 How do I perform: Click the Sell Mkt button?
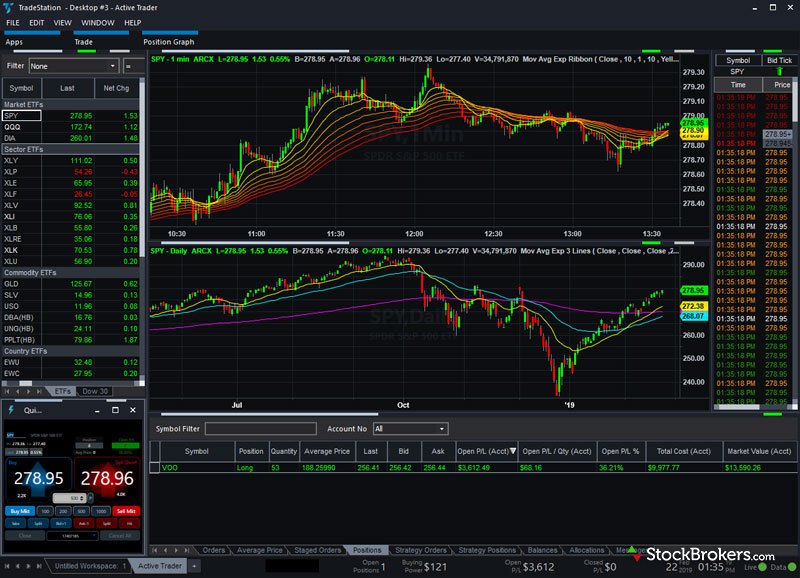pyautogui.click(x=126, y=511)
